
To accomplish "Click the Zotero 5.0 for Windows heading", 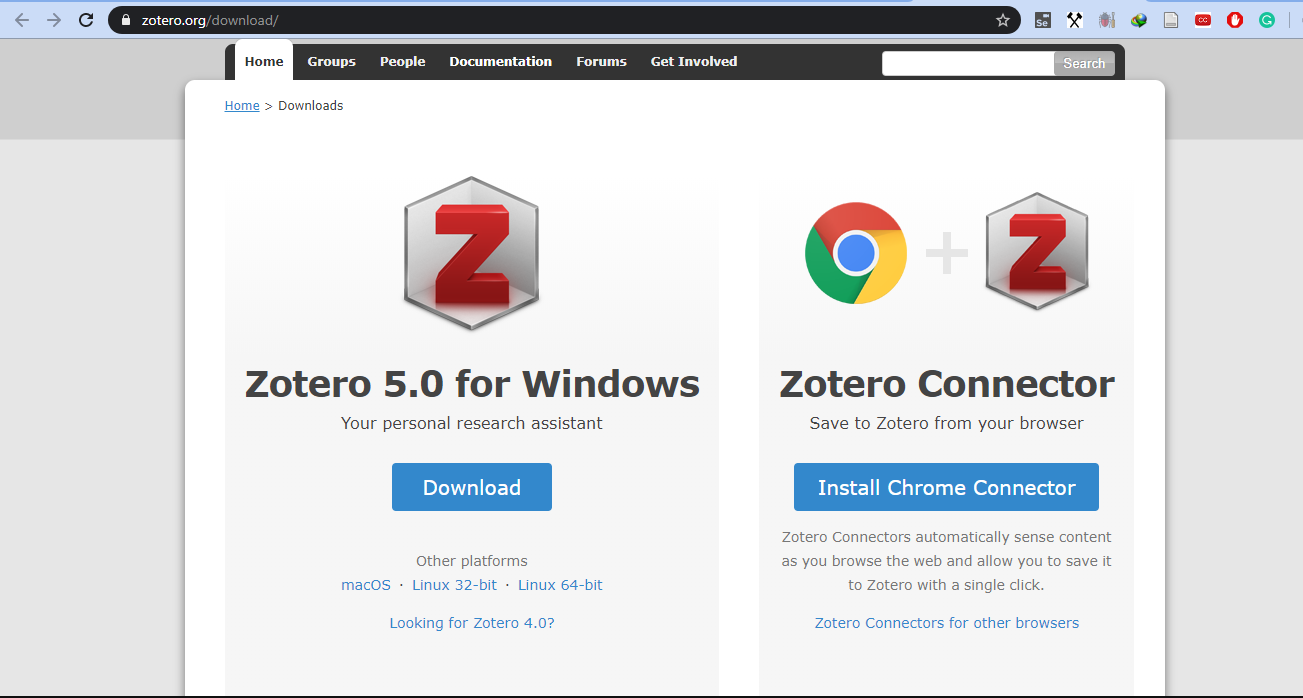I will (x=472, y=384).
